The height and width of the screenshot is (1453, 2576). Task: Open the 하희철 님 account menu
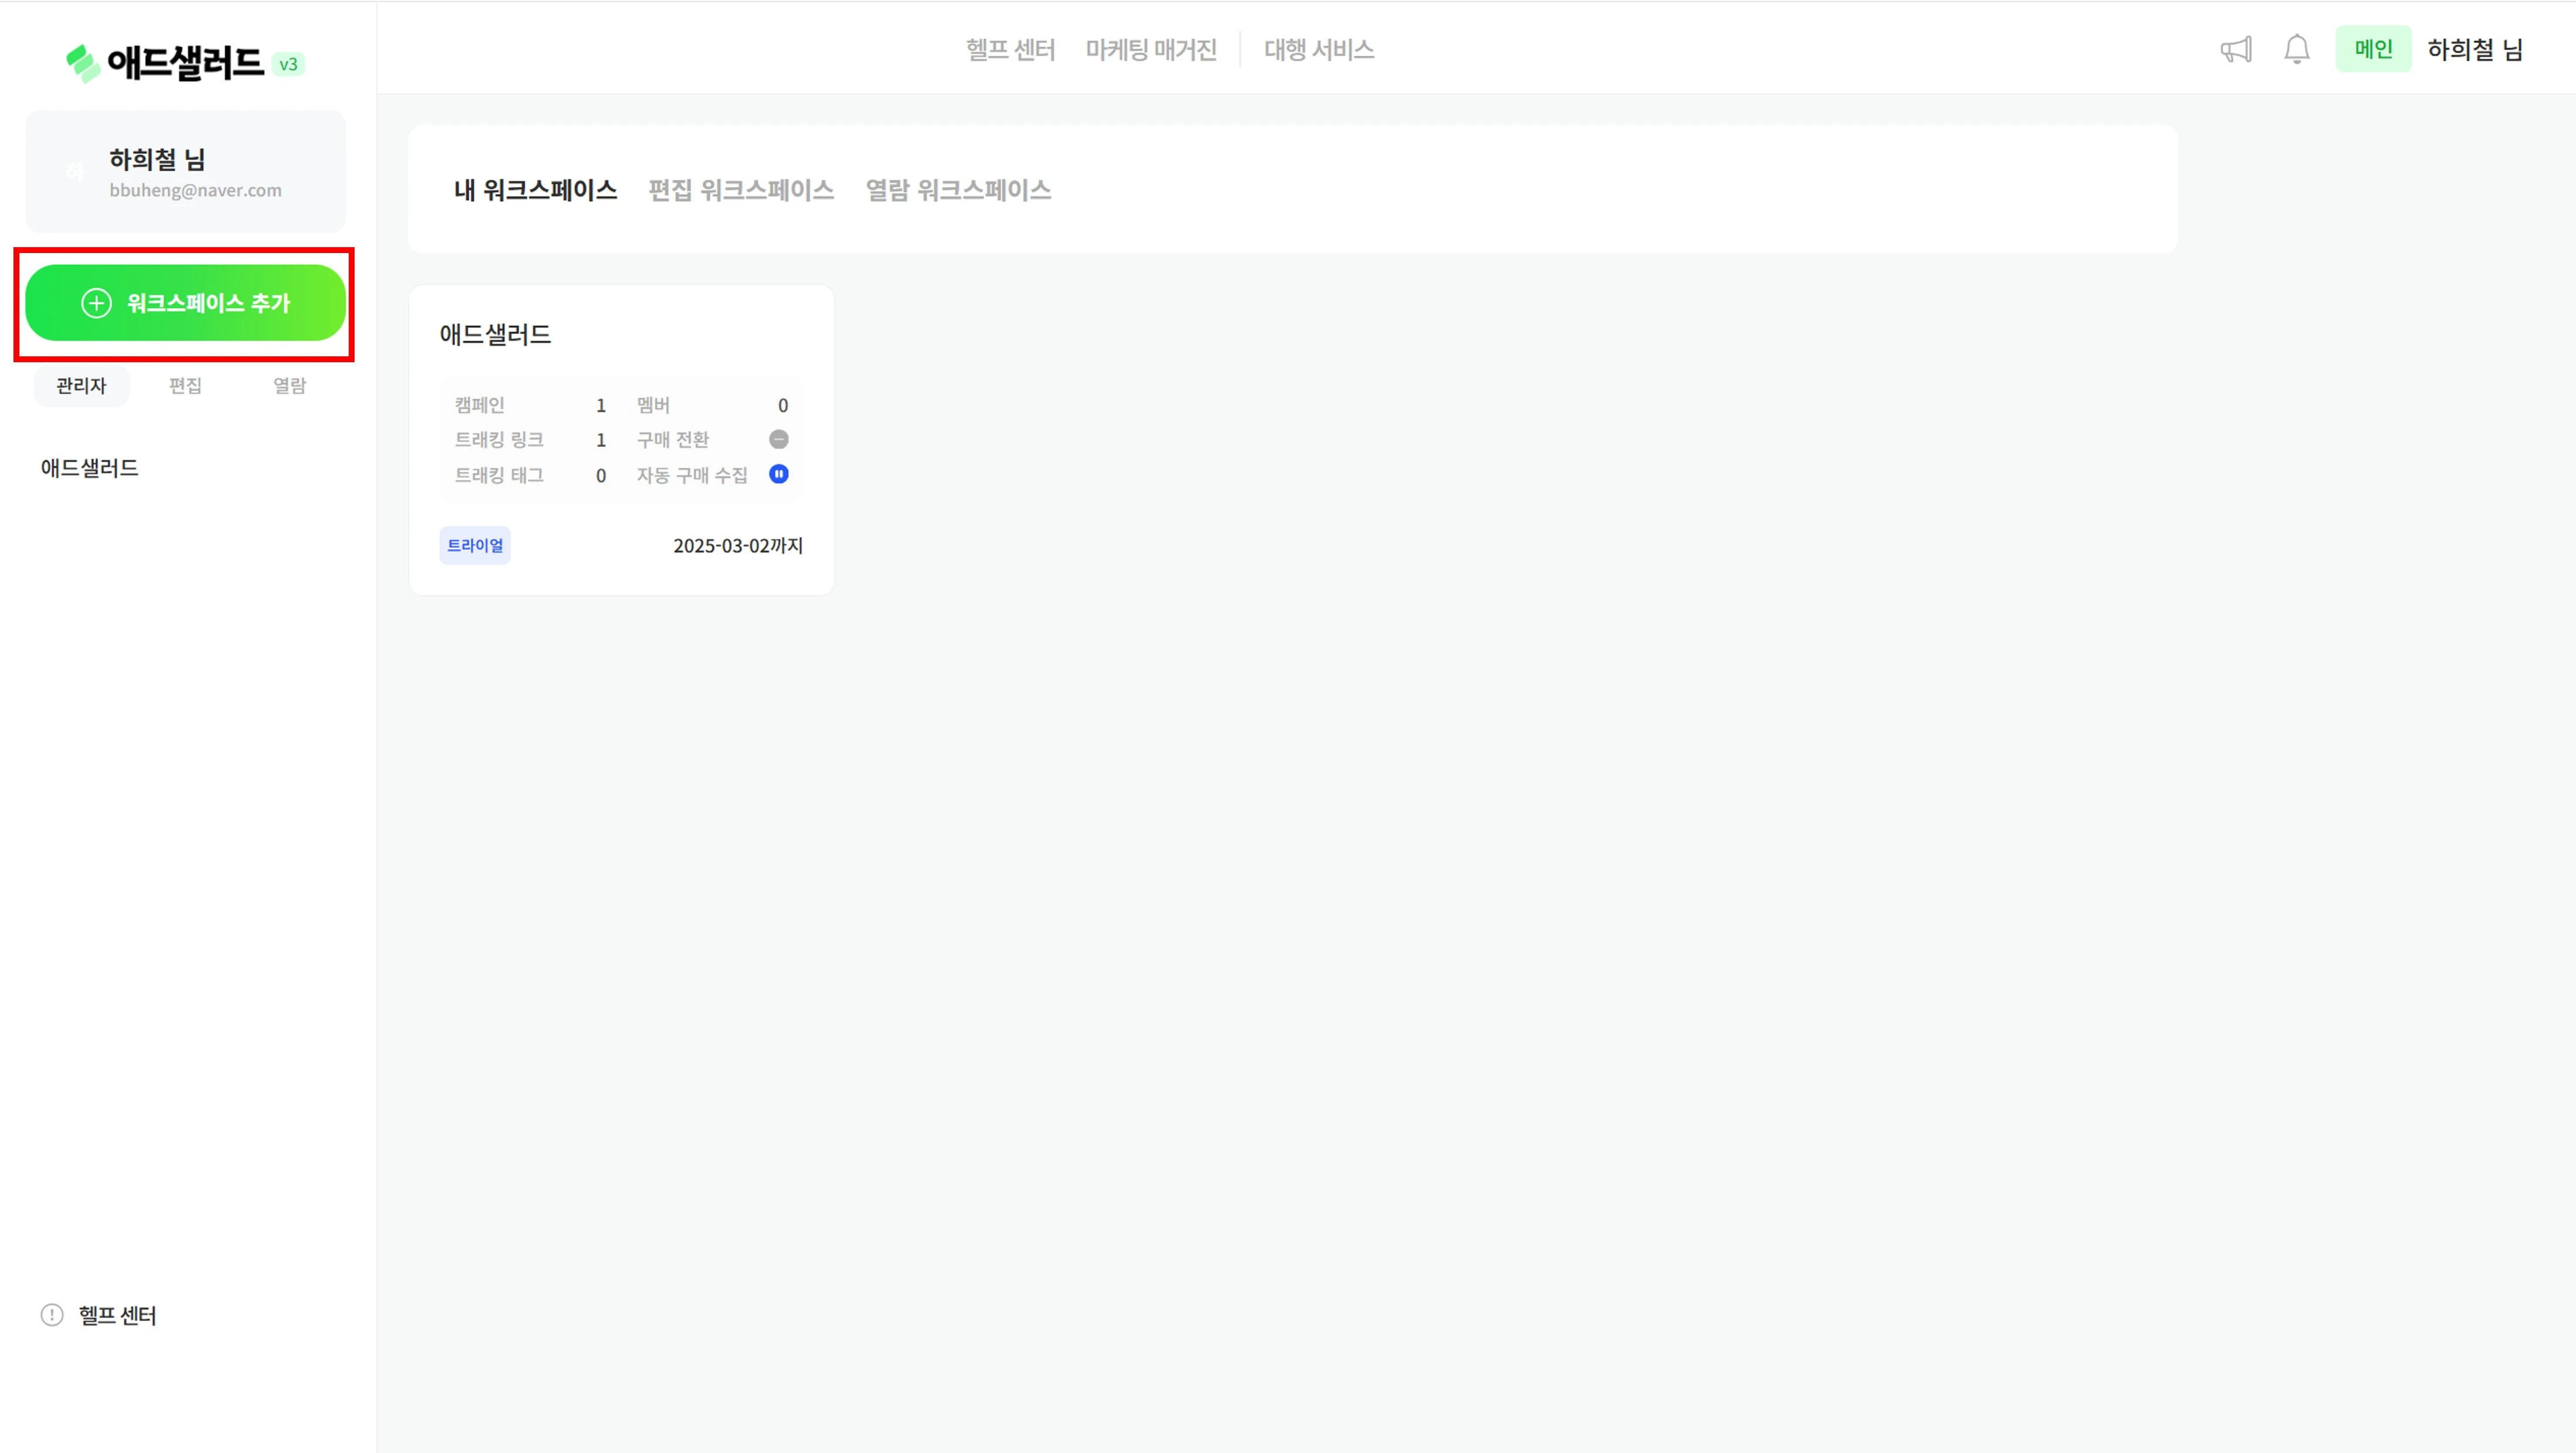coord(2475,49)
